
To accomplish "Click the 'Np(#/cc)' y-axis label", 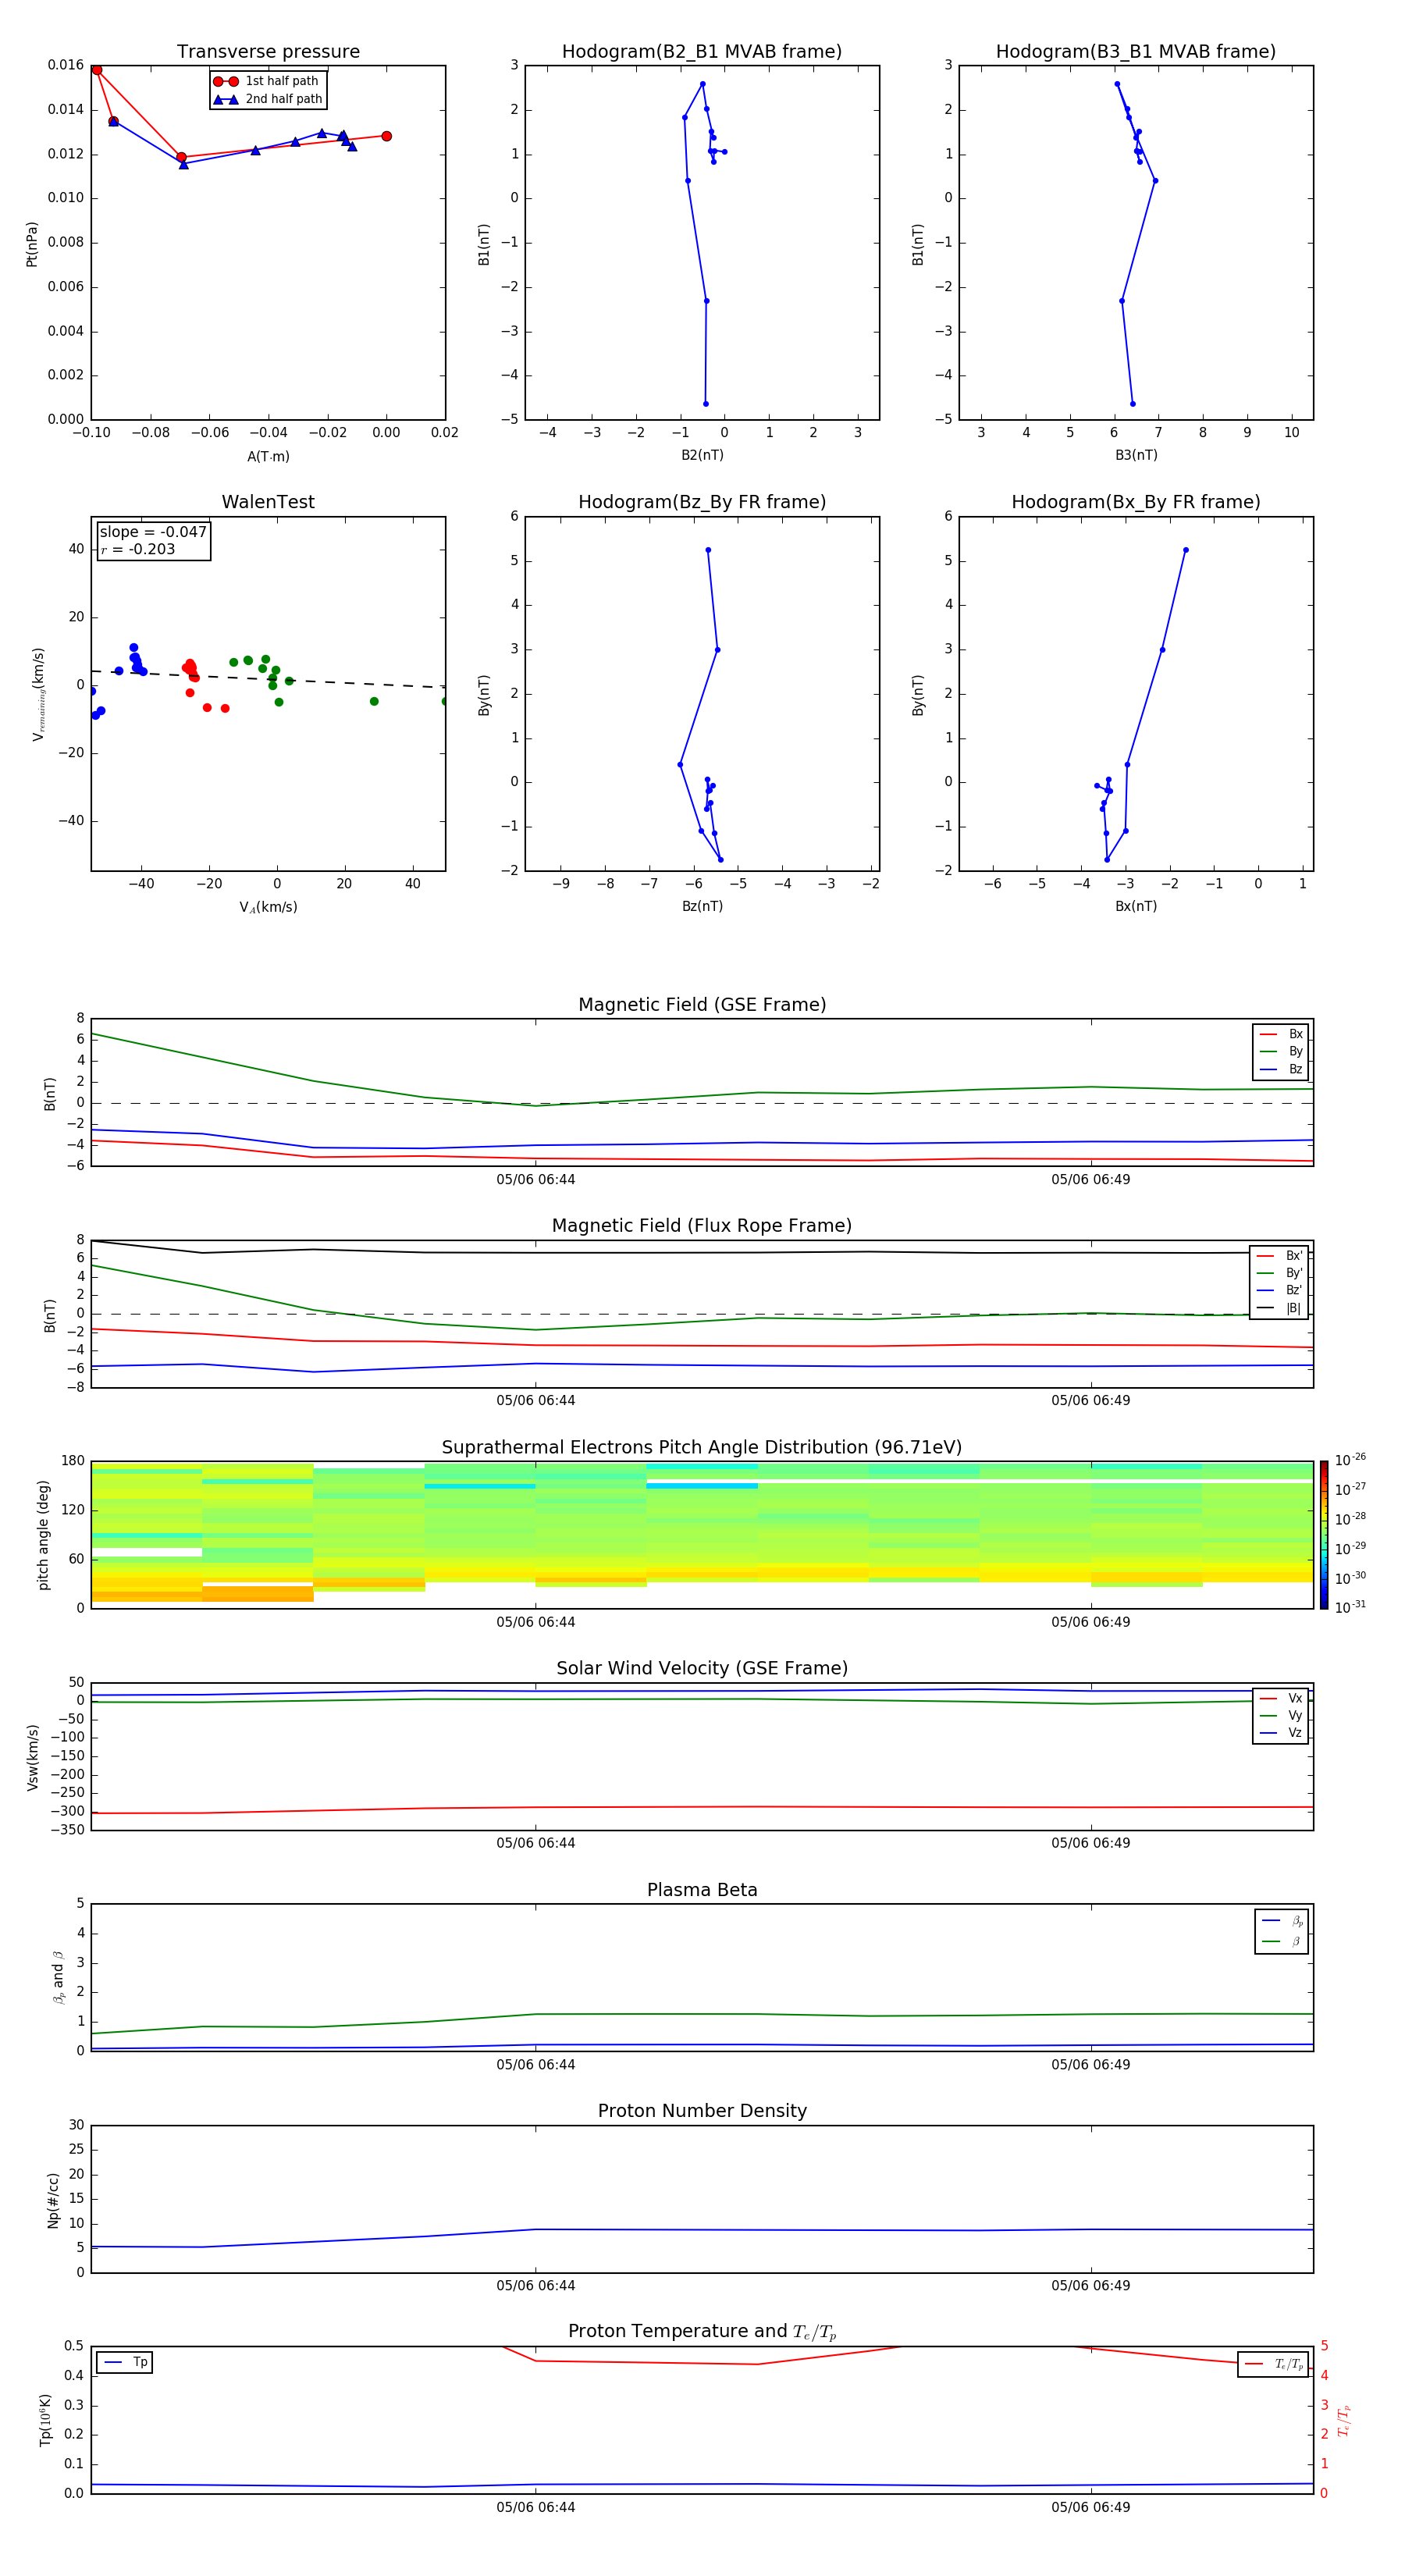I will click(53, 2200).
